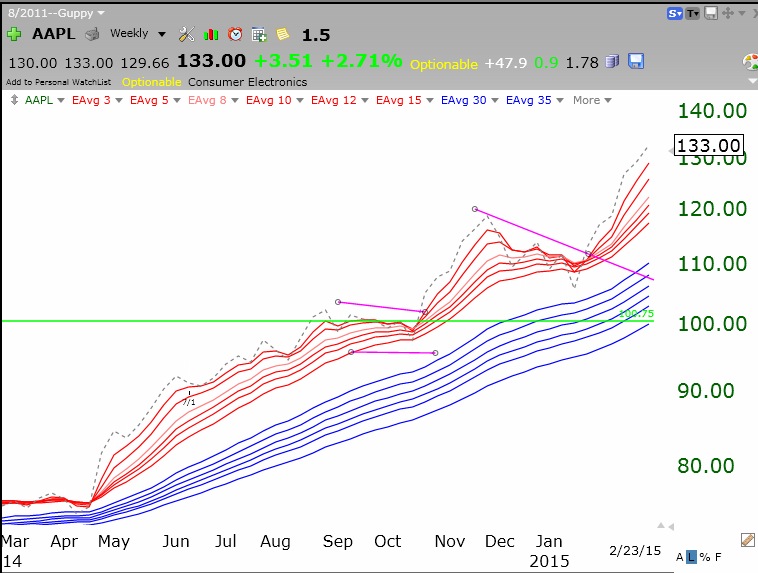Click the 2/23/15 date label

tap(635, 550)
